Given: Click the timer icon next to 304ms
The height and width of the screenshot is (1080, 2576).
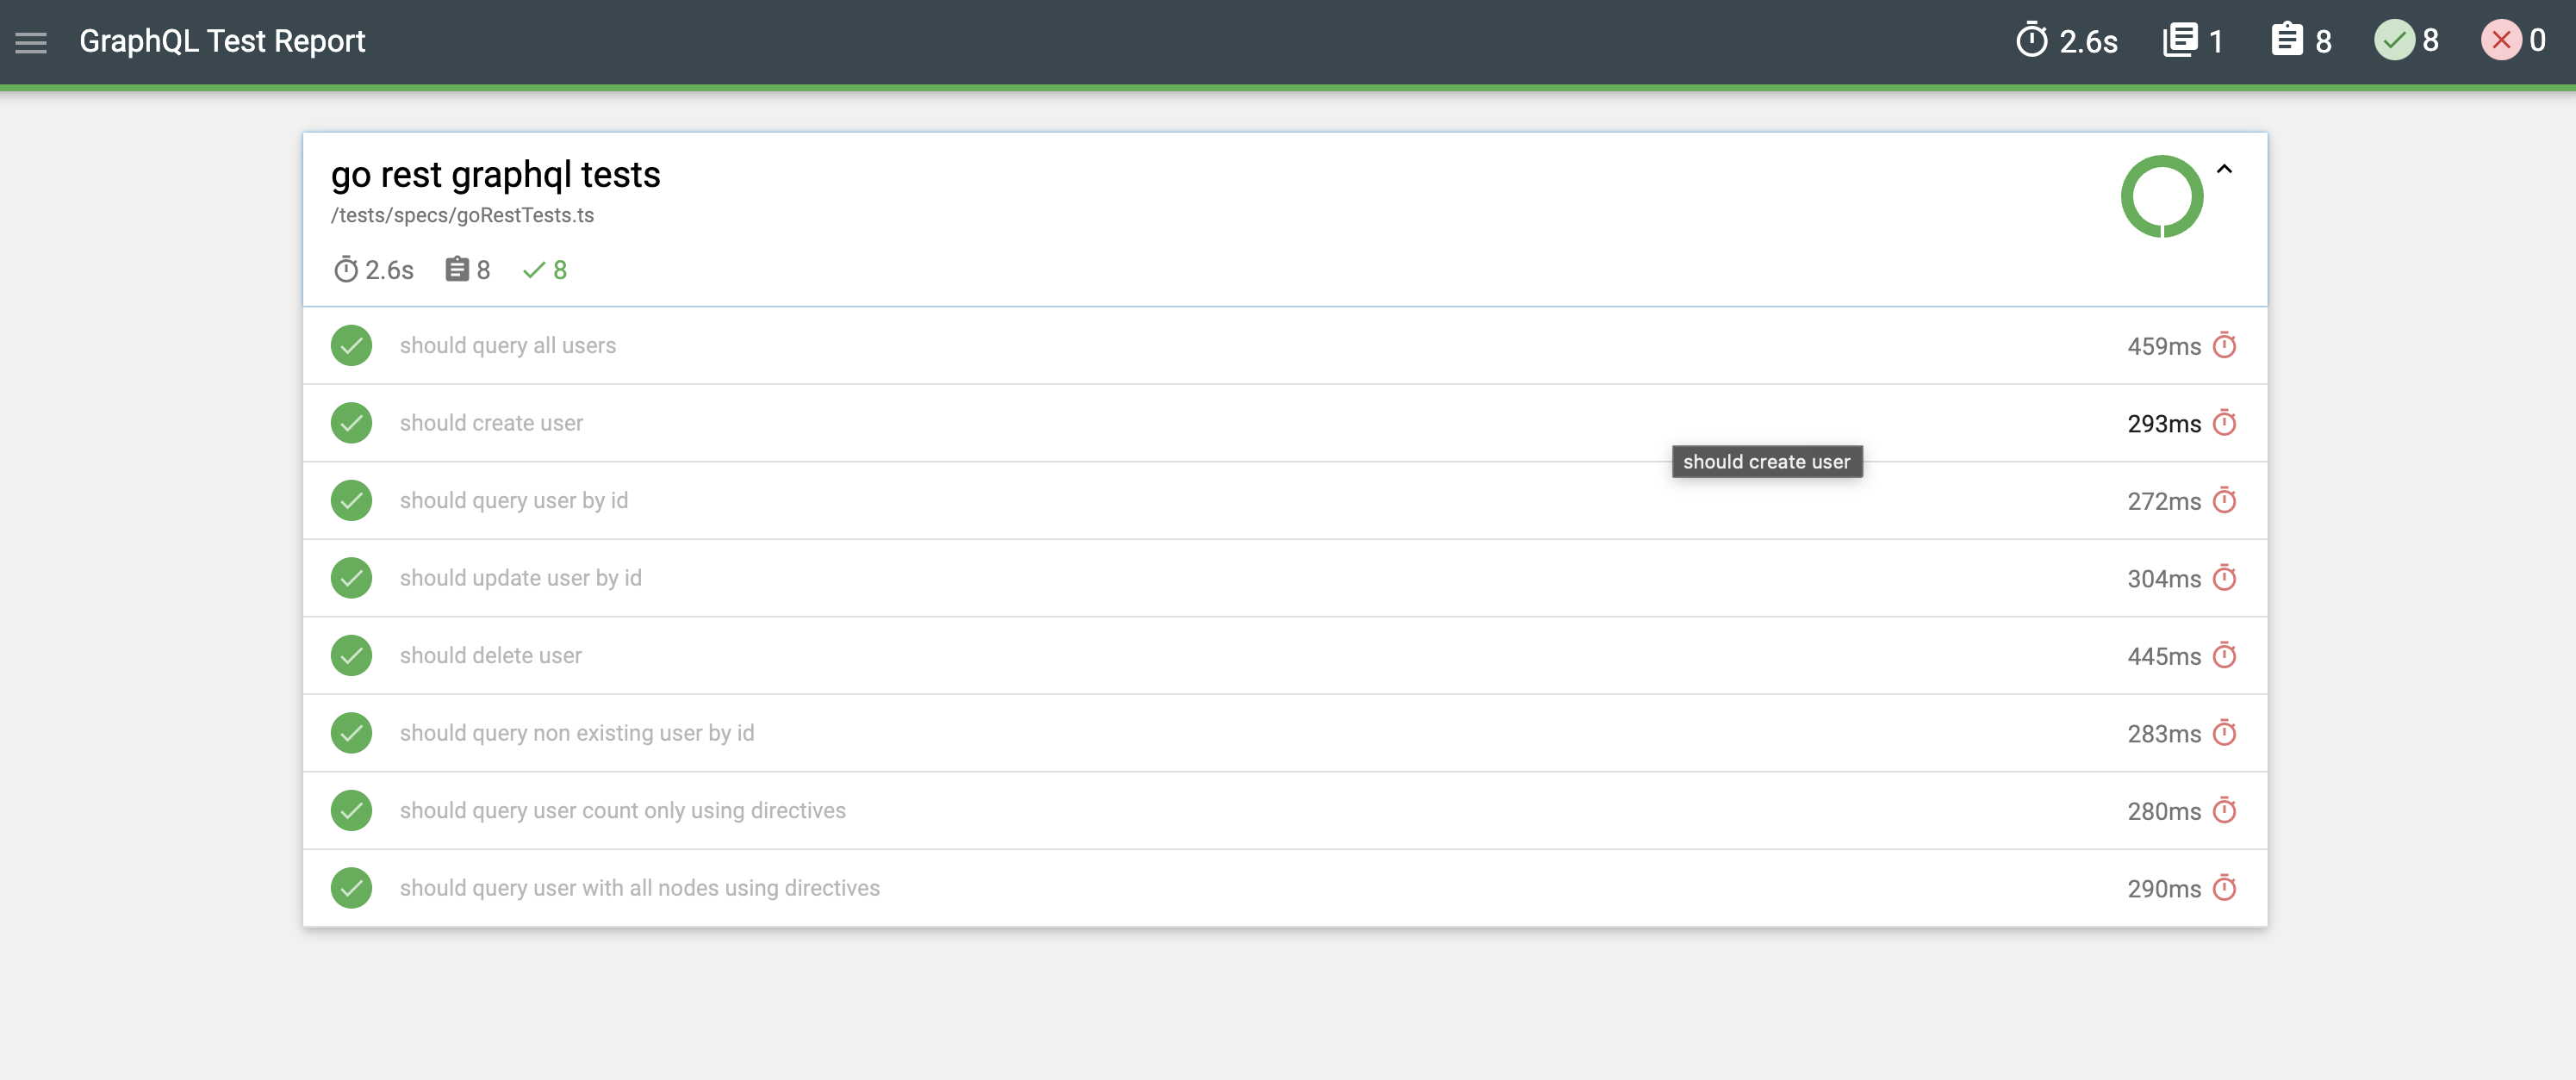Looking at the screenshot, I should 2224,578.
